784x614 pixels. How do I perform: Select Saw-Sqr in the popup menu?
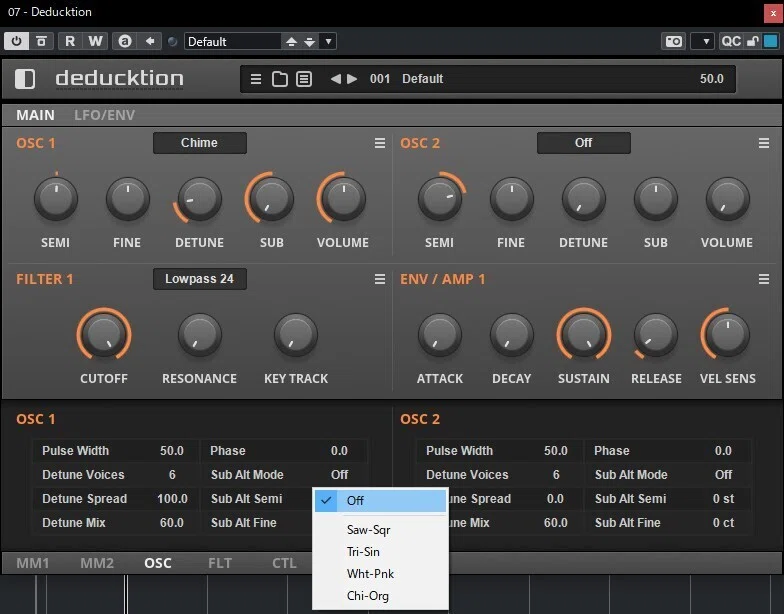tap(380, 530)
